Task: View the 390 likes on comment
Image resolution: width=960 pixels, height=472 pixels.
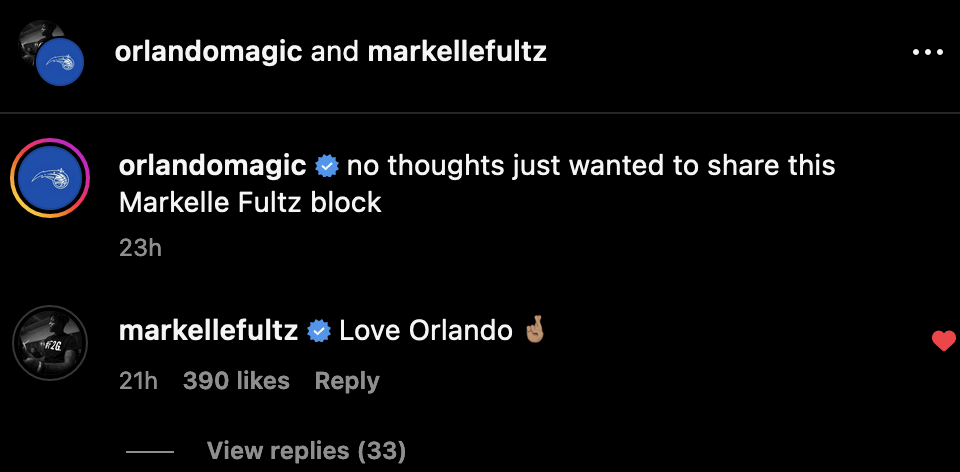Action: [x=236, y=381]
